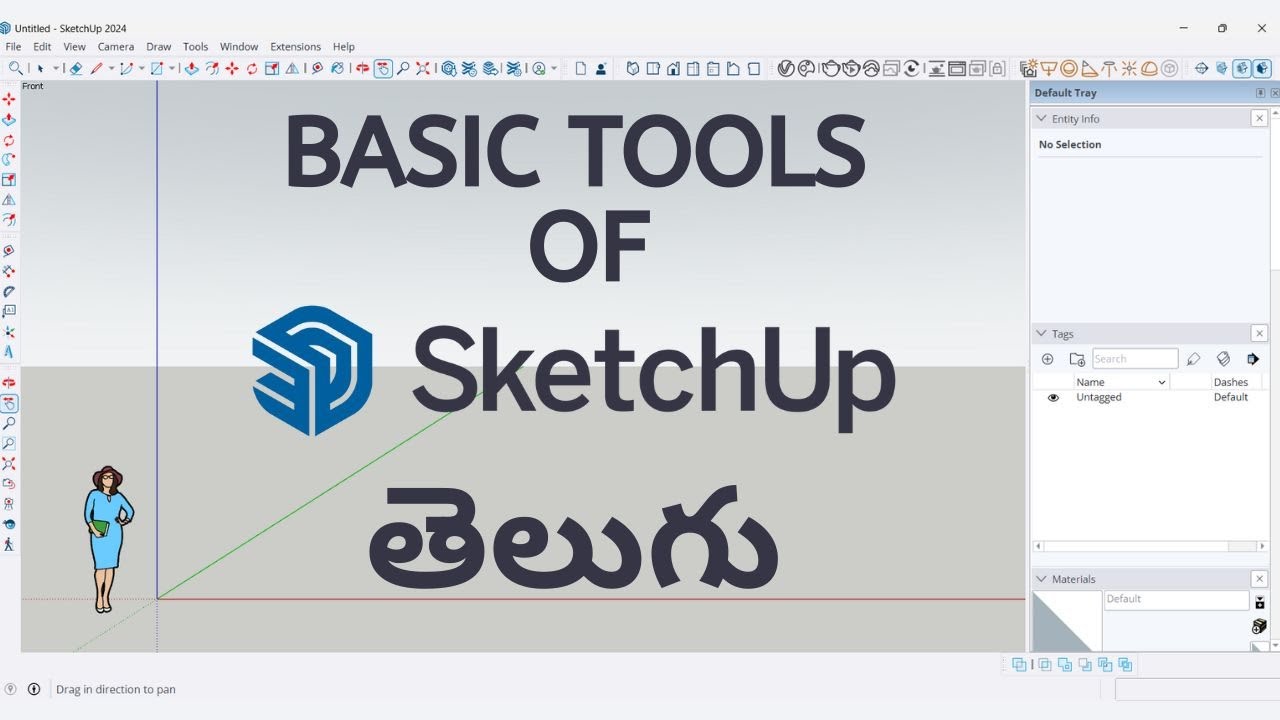Close the Materials panel

pos(1259,579)
